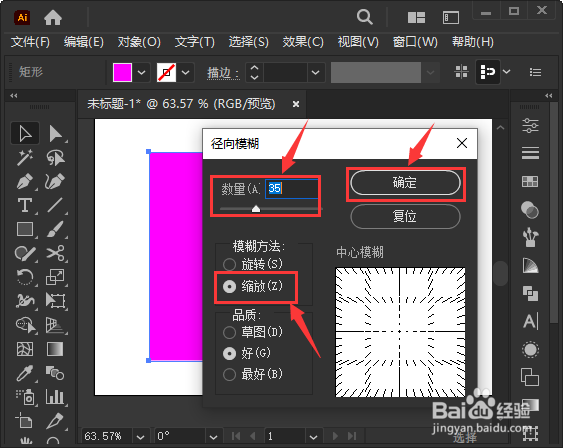Choose the Scissors tool

[55, 253]
